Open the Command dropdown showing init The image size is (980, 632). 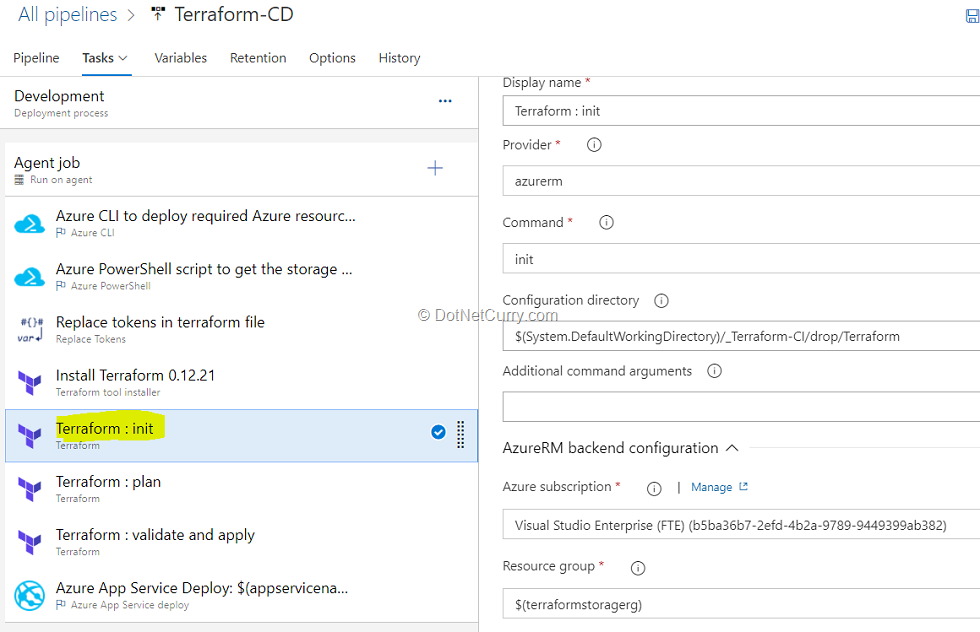coord(741,259)
